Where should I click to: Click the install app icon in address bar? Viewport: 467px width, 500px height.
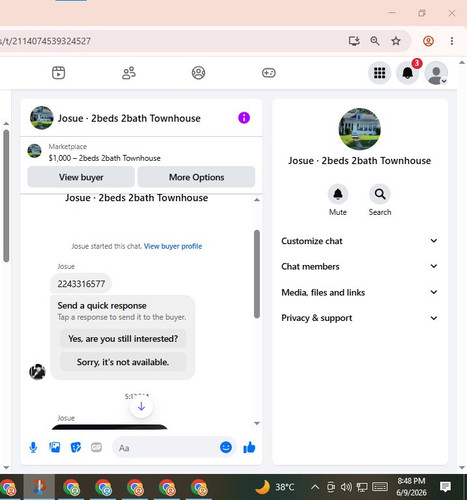coord(354,41)
